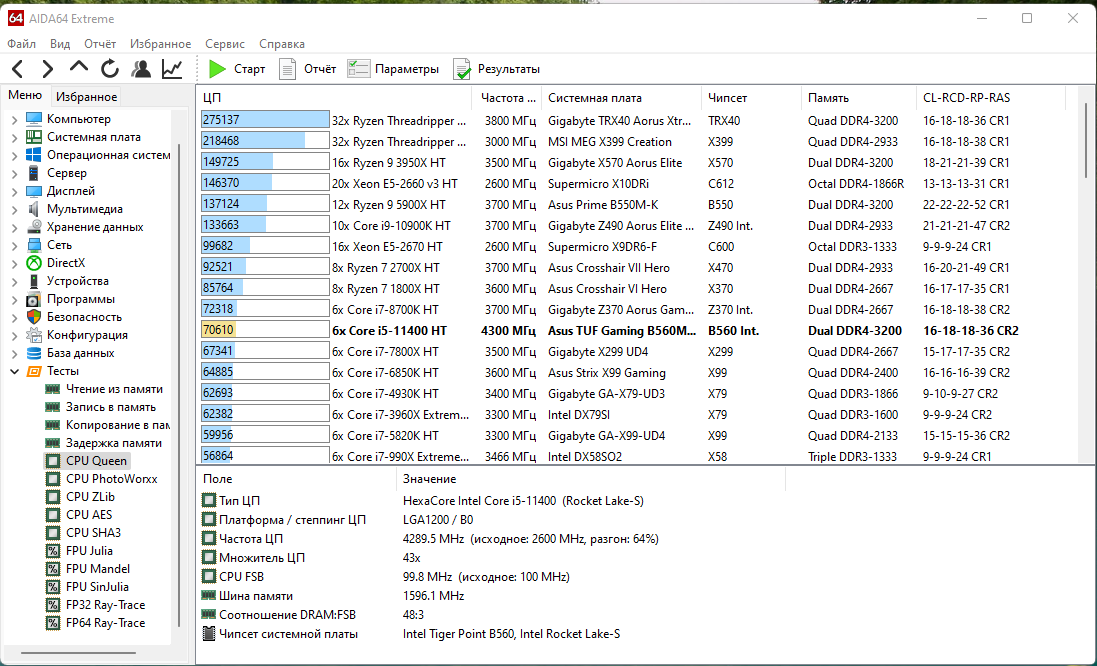Expand the Системная плата tree node
The image size is (1097, 666).
[14, 138]
